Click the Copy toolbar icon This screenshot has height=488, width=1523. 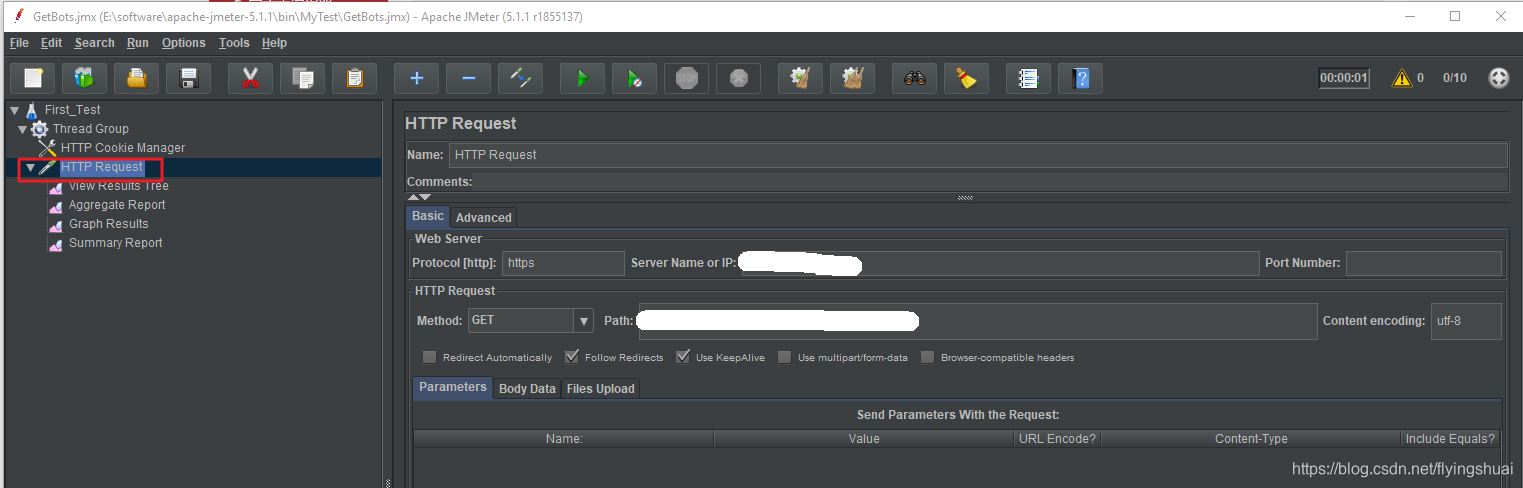pos(303,78)
